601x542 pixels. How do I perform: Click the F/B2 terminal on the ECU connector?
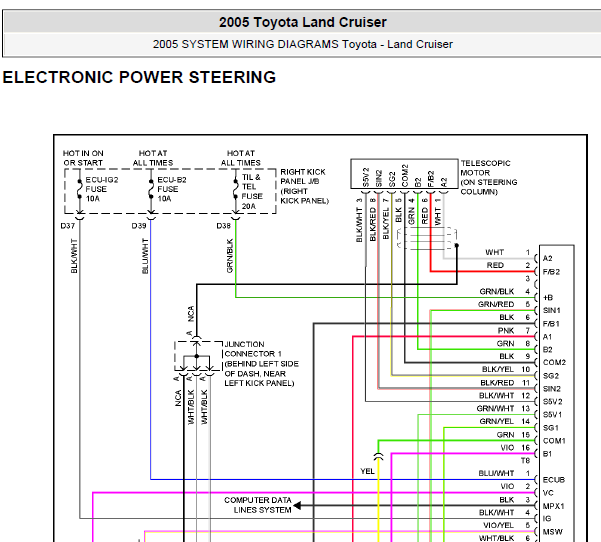[x=551, y=272]
